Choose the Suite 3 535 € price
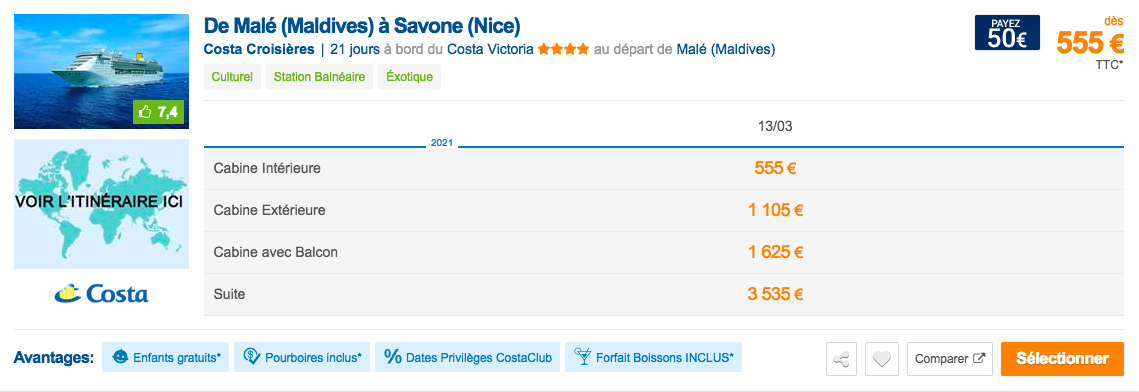The width and height of the screenshot is (1139, 392). [775, 295]
